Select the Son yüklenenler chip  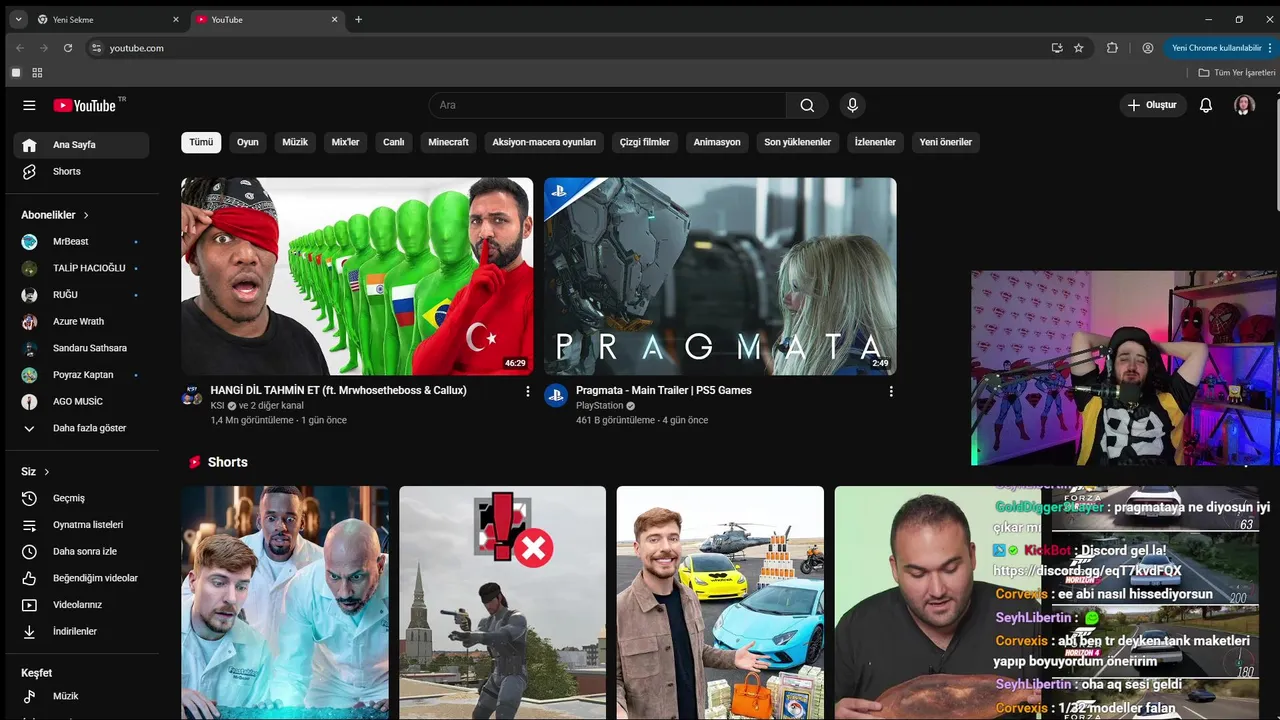[x=798, y=142]
